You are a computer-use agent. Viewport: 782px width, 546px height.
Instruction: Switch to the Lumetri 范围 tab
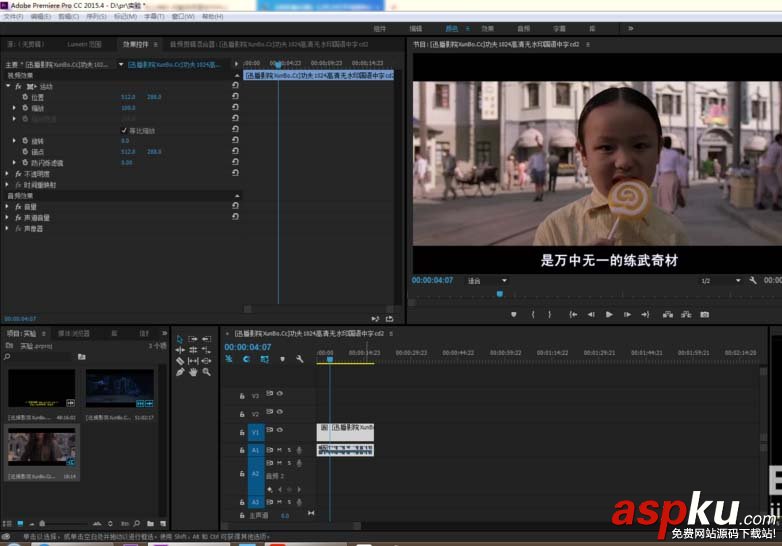click(82, 44)
